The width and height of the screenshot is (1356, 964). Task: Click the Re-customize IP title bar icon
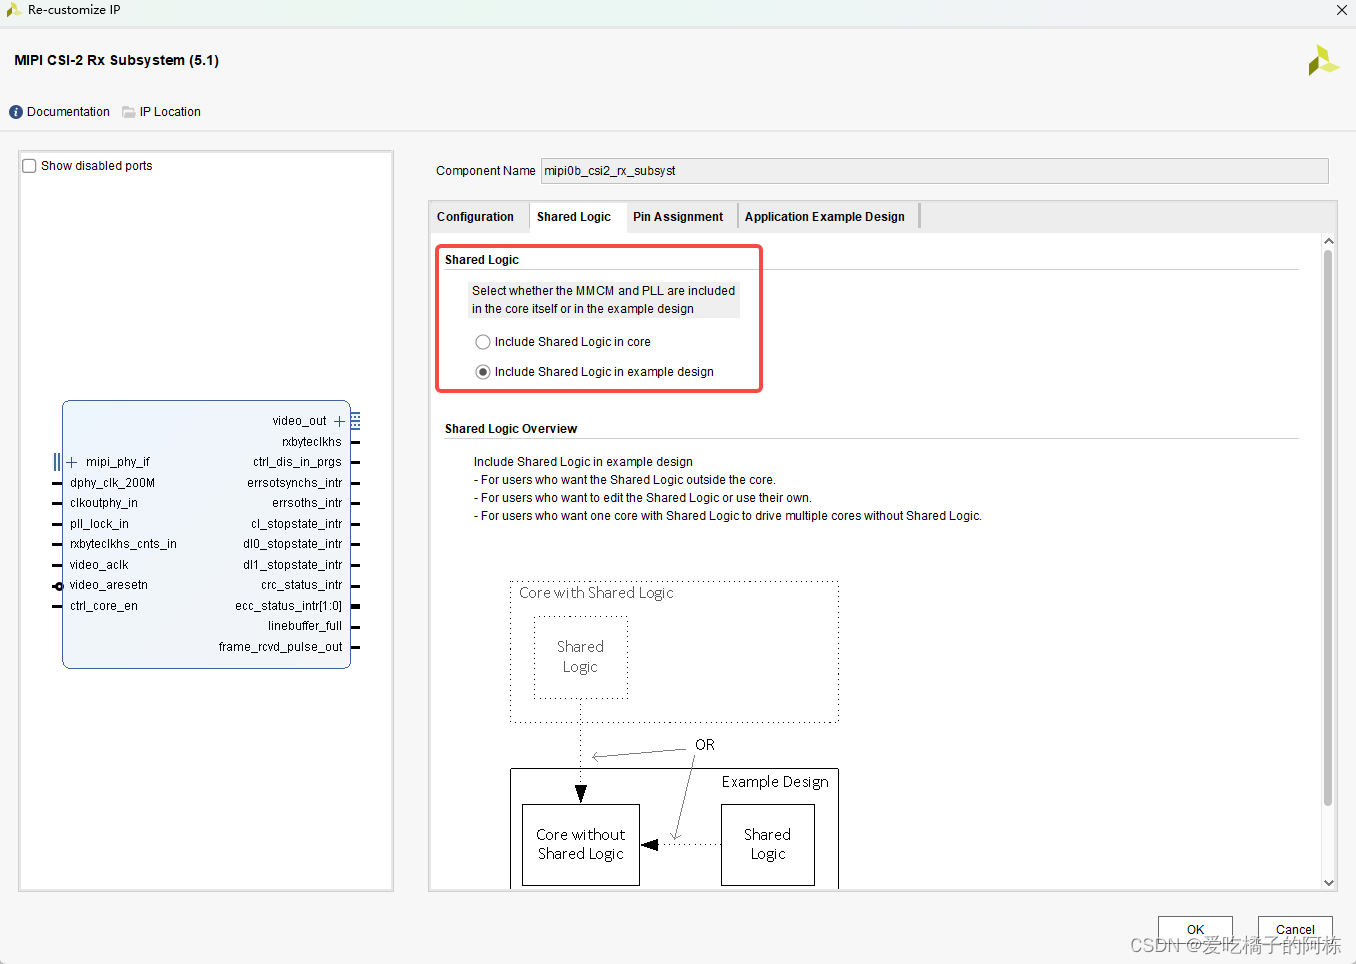point(13,10)
